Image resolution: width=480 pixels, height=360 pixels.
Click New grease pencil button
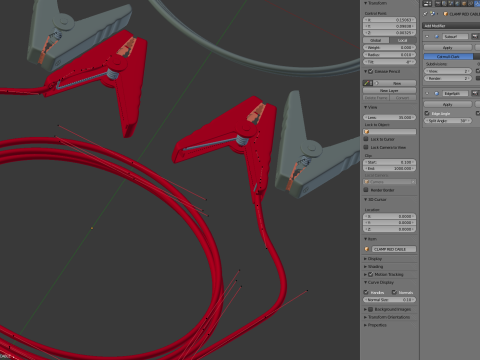(396, 83)
